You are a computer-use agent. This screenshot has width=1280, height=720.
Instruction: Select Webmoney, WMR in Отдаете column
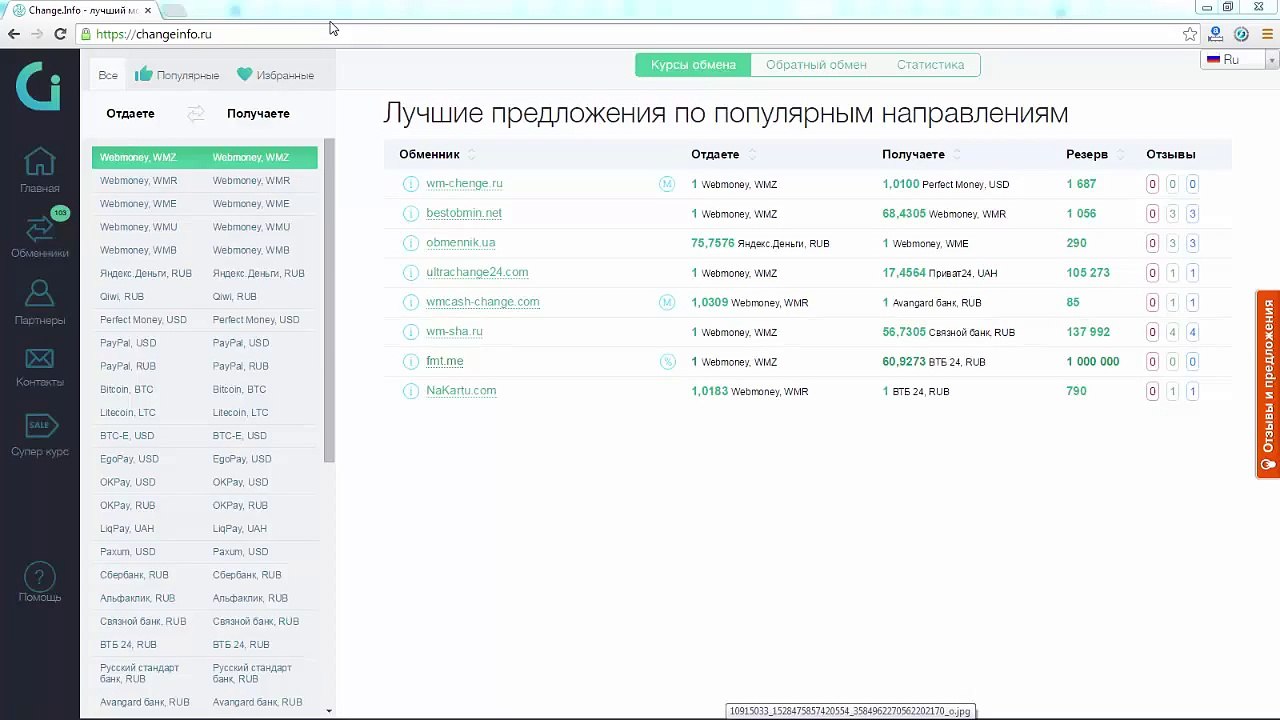138,181
